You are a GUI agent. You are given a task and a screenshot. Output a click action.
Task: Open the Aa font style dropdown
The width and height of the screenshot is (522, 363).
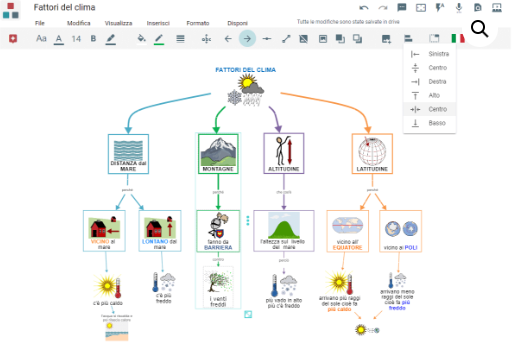[x=41, y=39]
